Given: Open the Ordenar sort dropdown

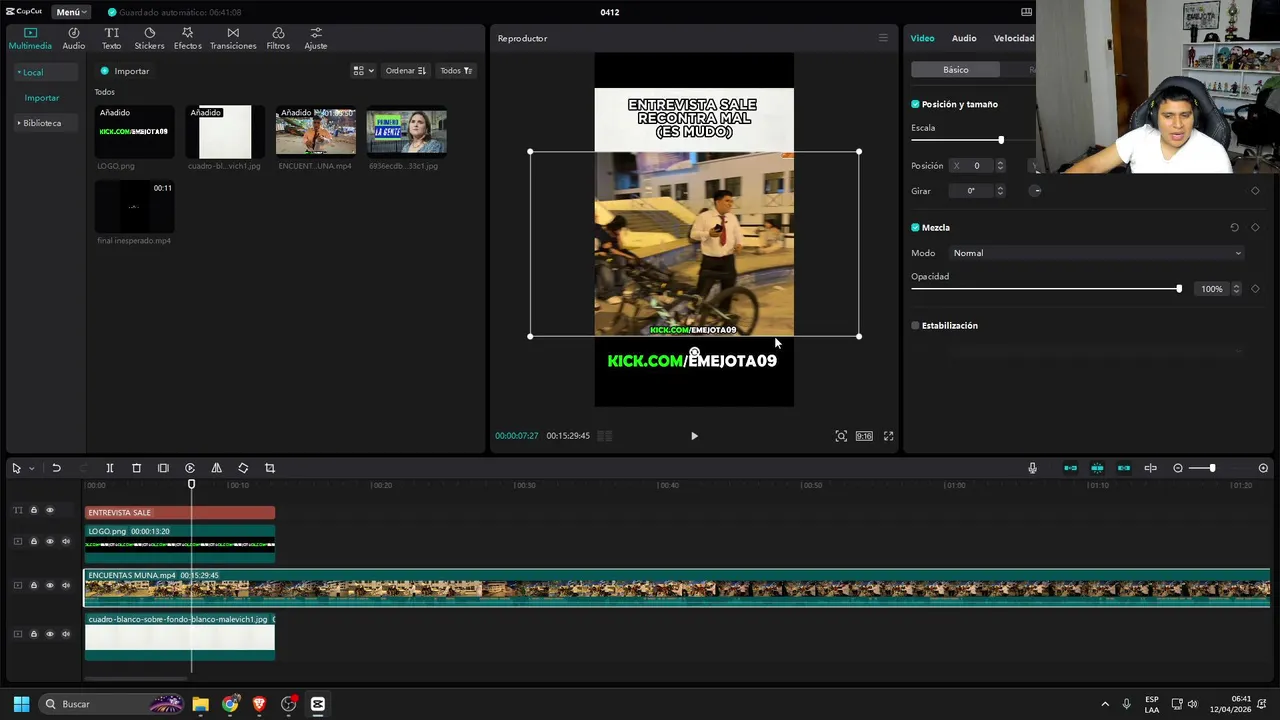Looking at the screenshot, I should [x=406, y=71].
